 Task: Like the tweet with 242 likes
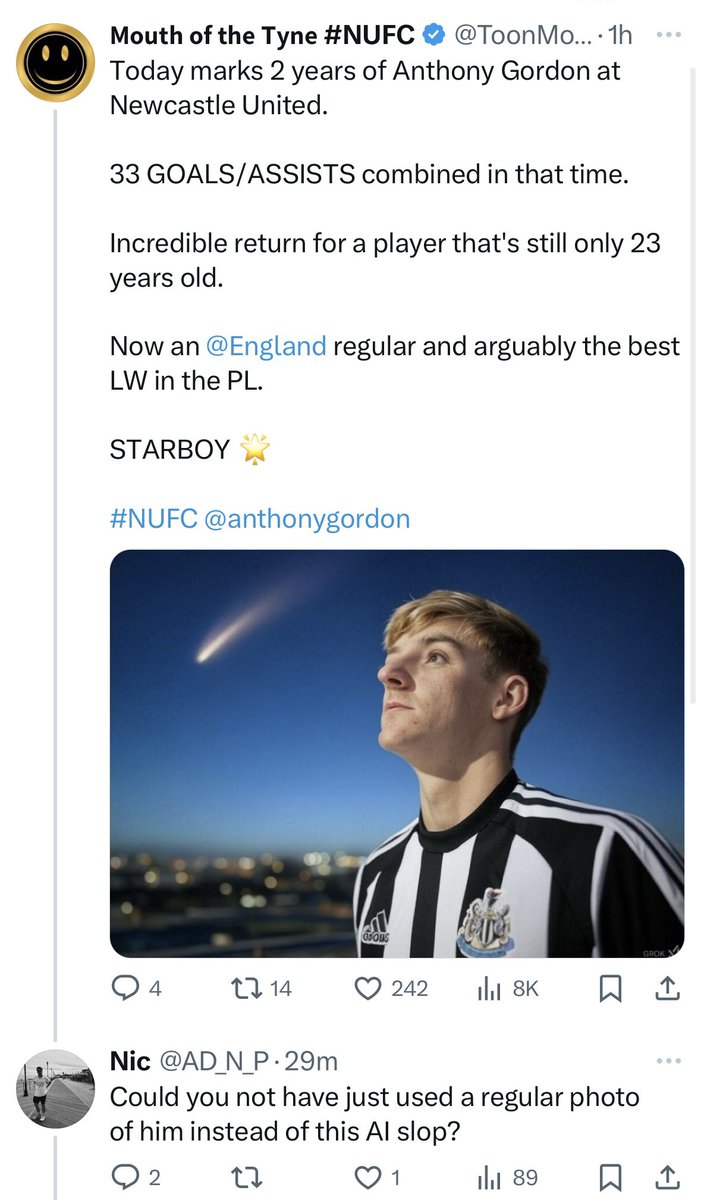(x=392, y=988)
